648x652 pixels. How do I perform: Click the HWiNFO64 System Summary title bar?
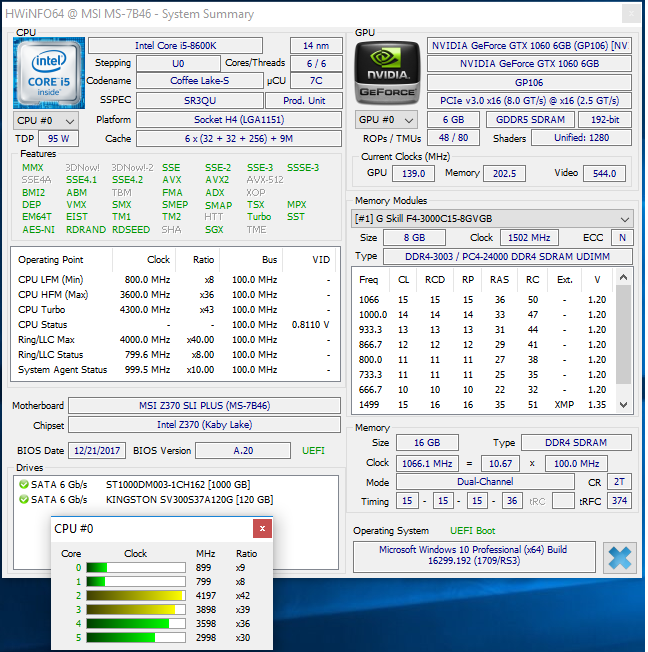312,14
